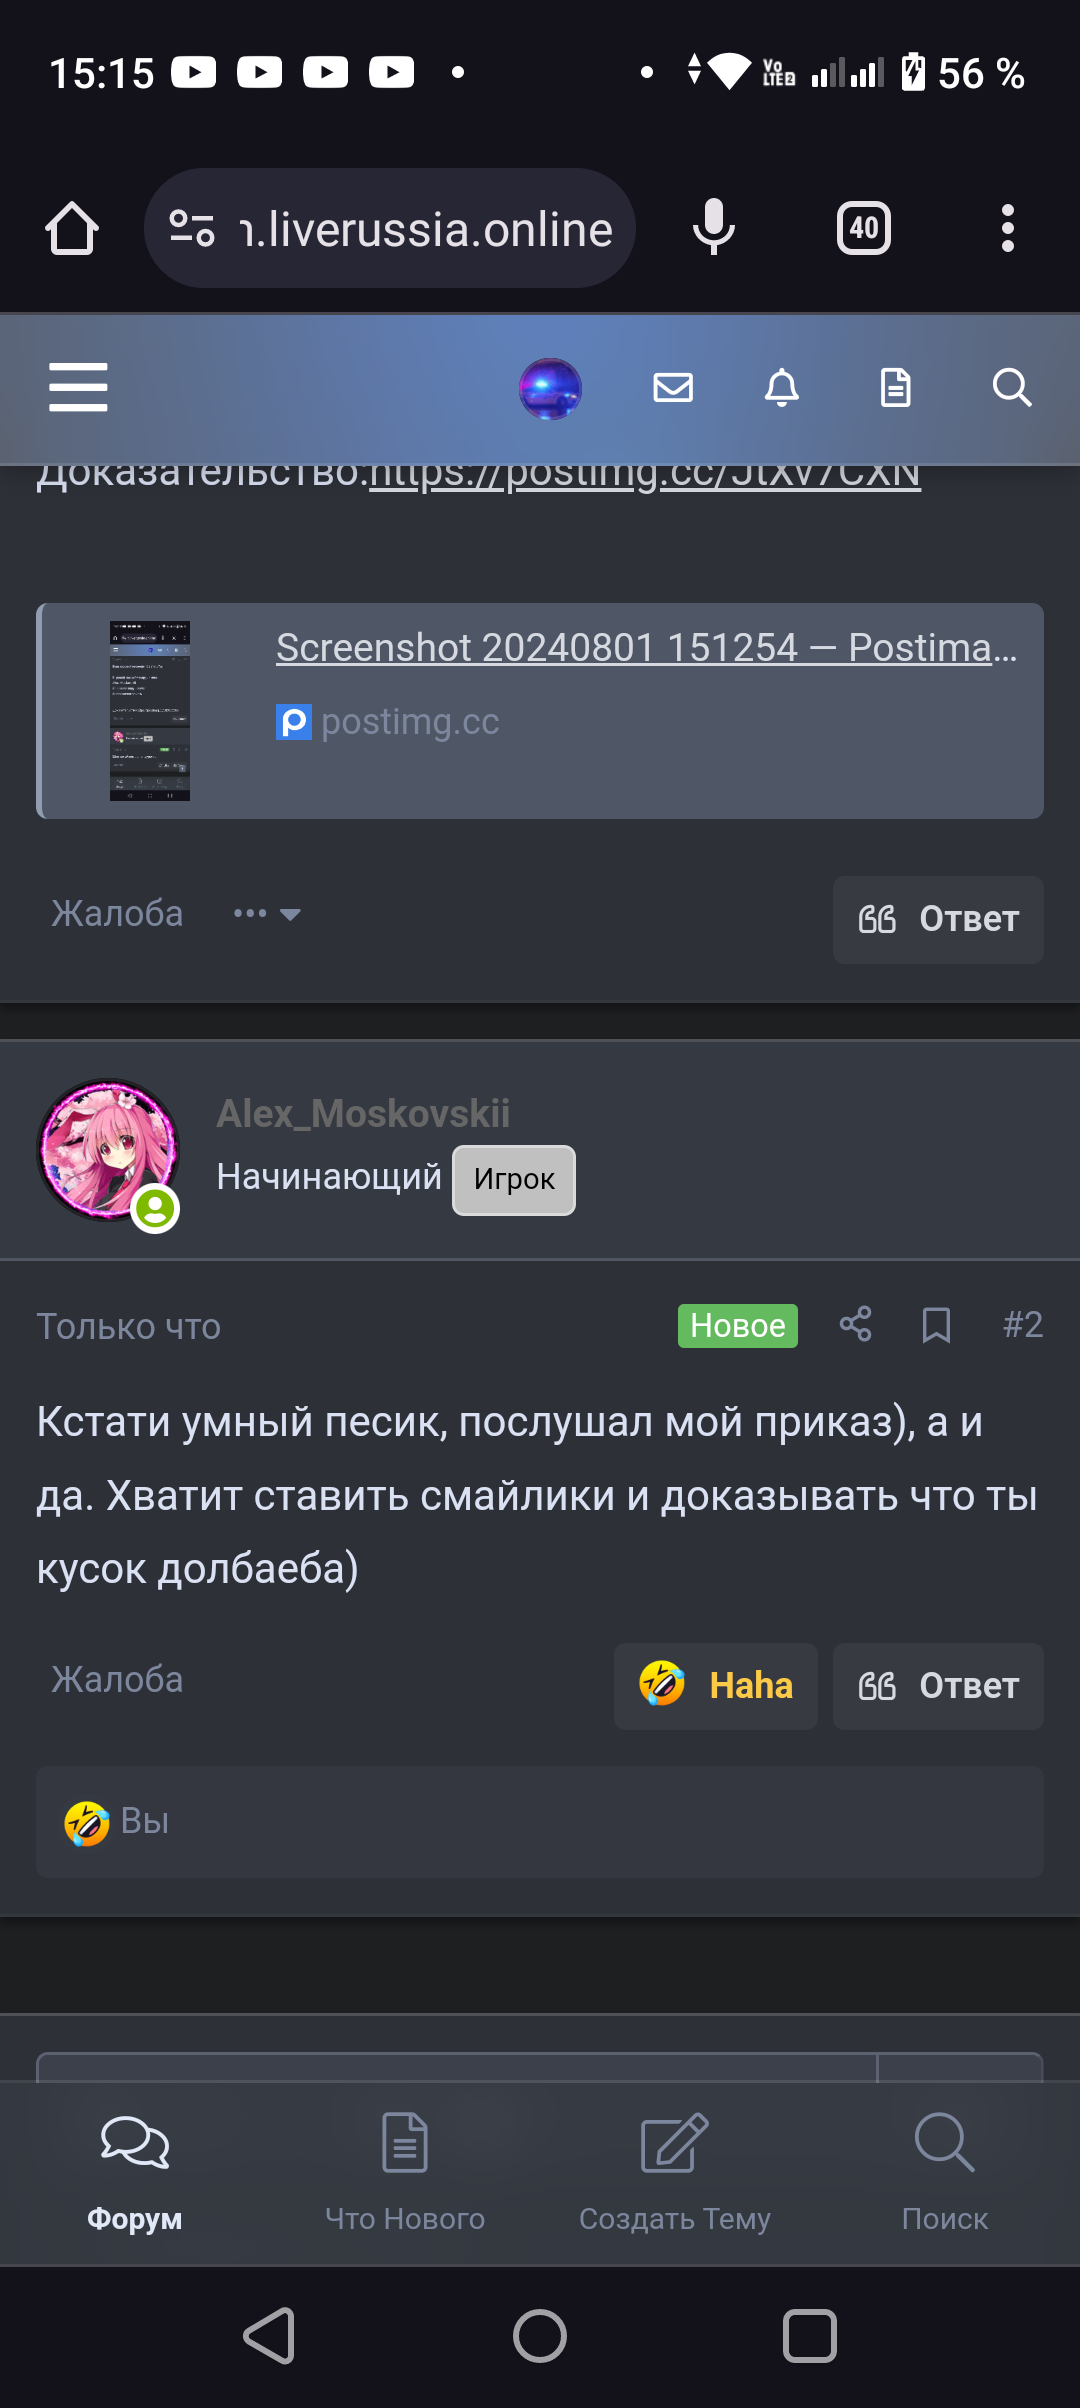
Task: Open the Postimg screenshot thumbnail preview
Action: coord(150,711)
